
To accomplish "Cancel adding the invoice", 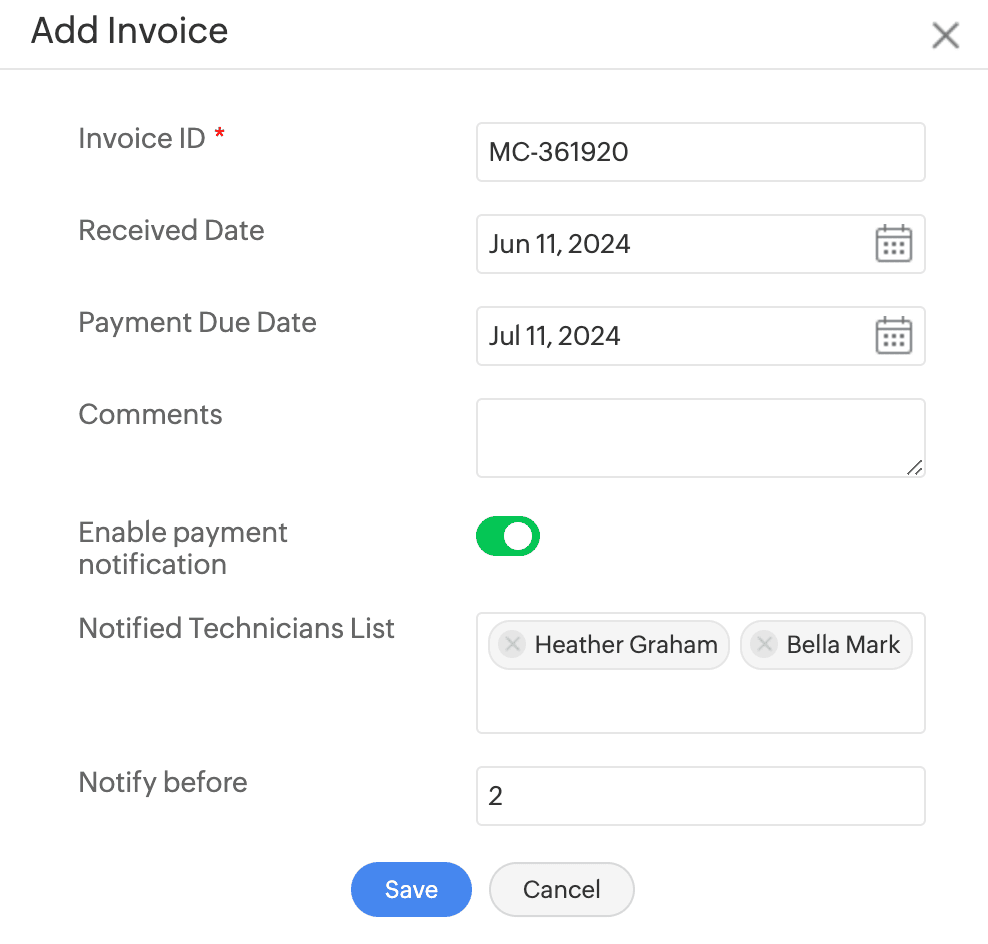I will (x=561, y=889).
